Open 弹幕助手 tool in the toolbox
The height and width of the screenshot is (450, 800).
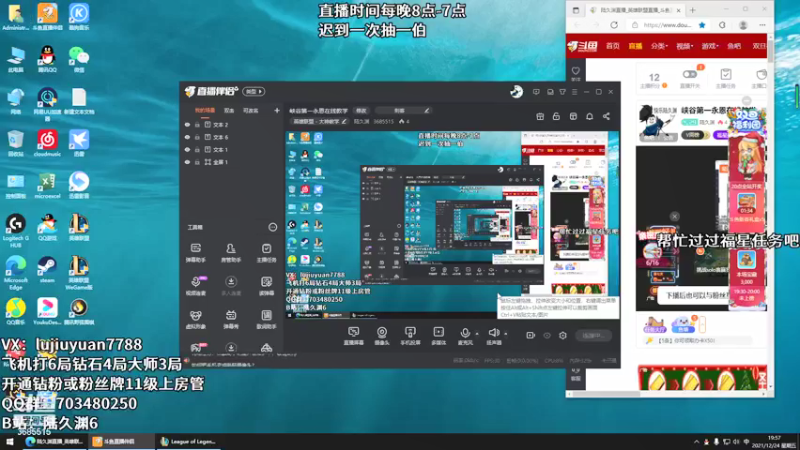(x=195, y=253)
